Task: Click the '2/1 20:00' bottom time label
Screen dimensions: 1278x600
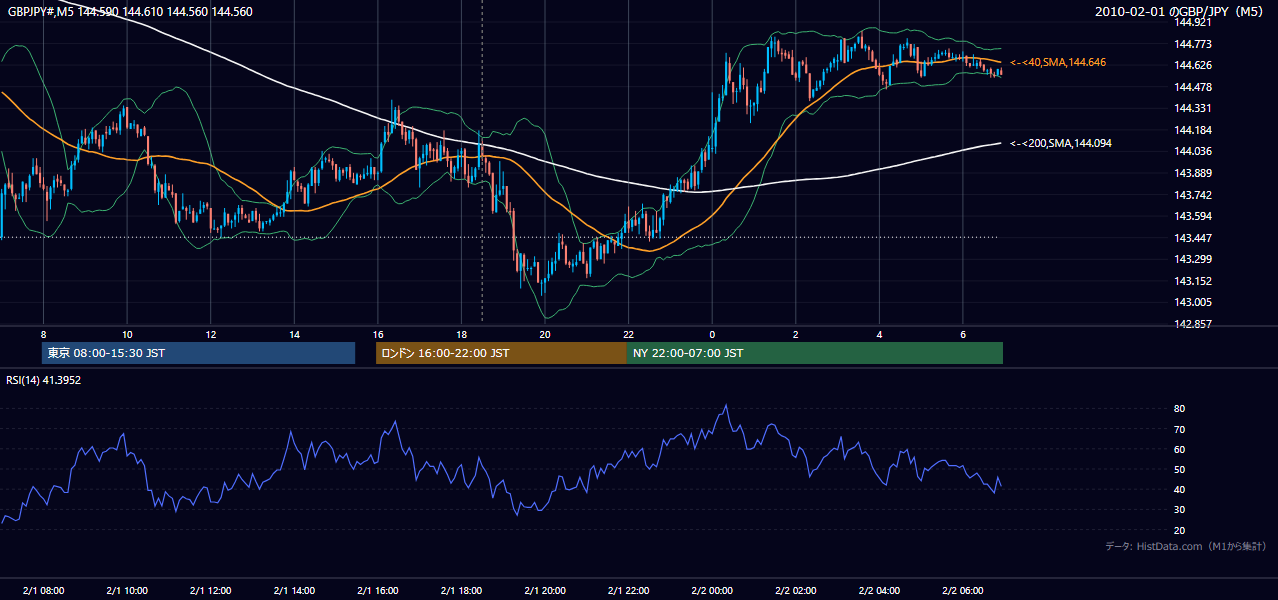Action: pos(545,590)
